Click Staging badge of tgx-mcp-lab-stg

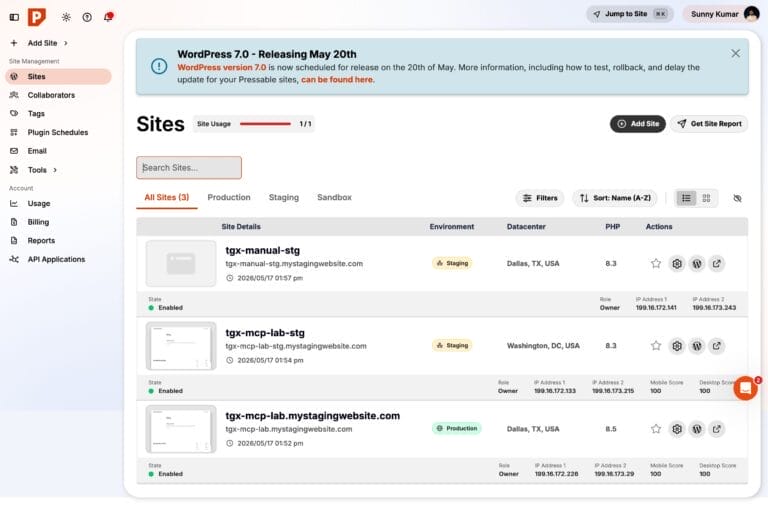452,345
